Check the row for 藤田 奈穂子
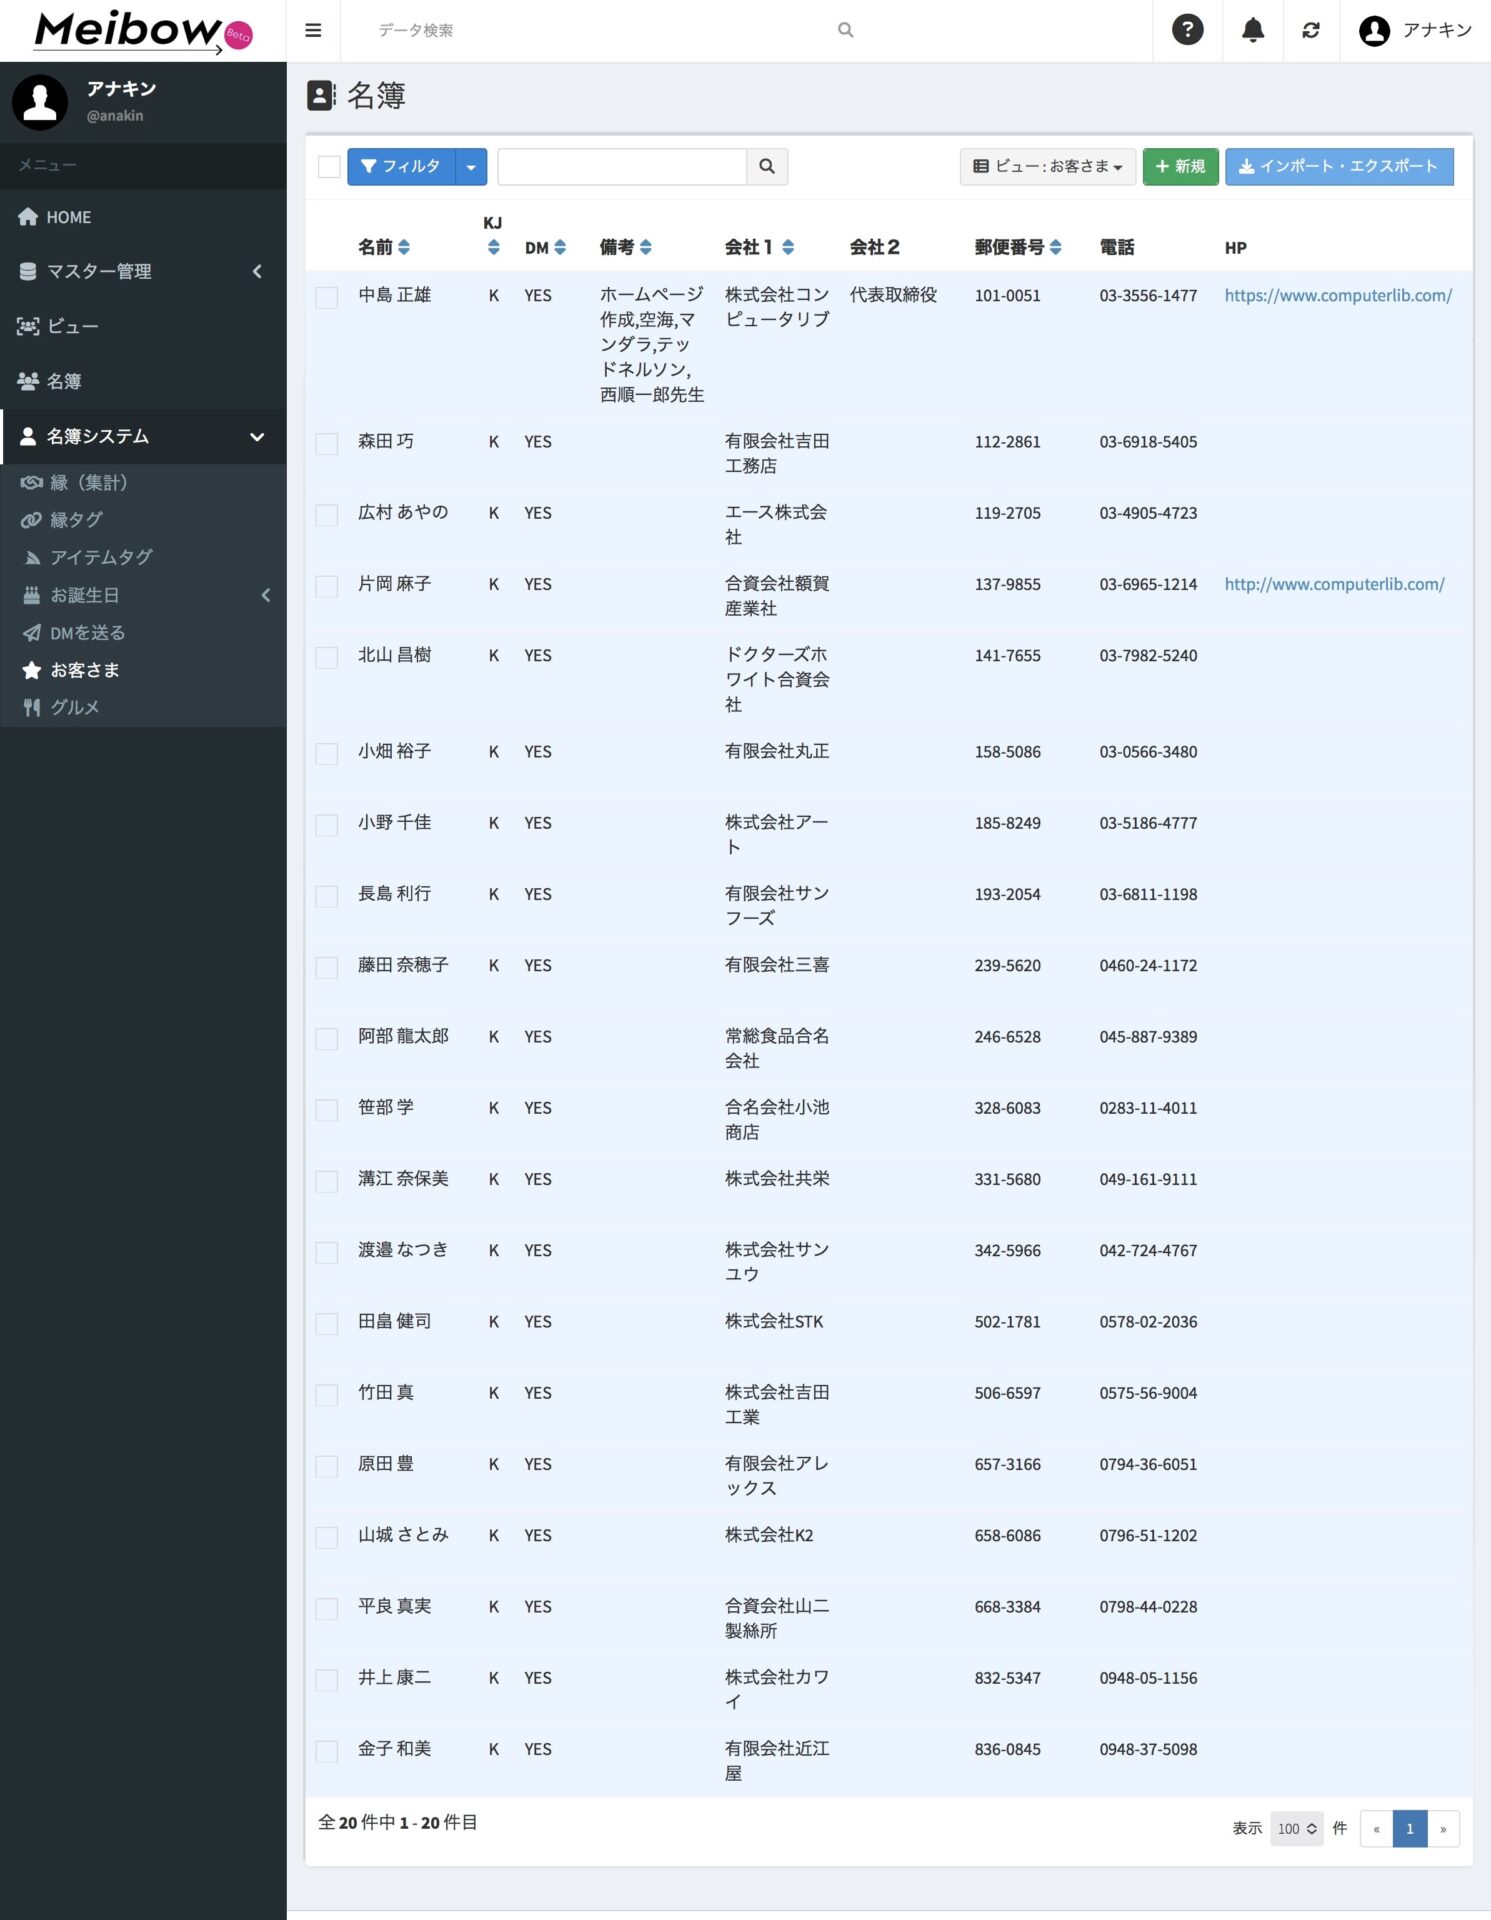This screenshot has width=1491, height=1920. pyautogui.click(x=327, y=967)
